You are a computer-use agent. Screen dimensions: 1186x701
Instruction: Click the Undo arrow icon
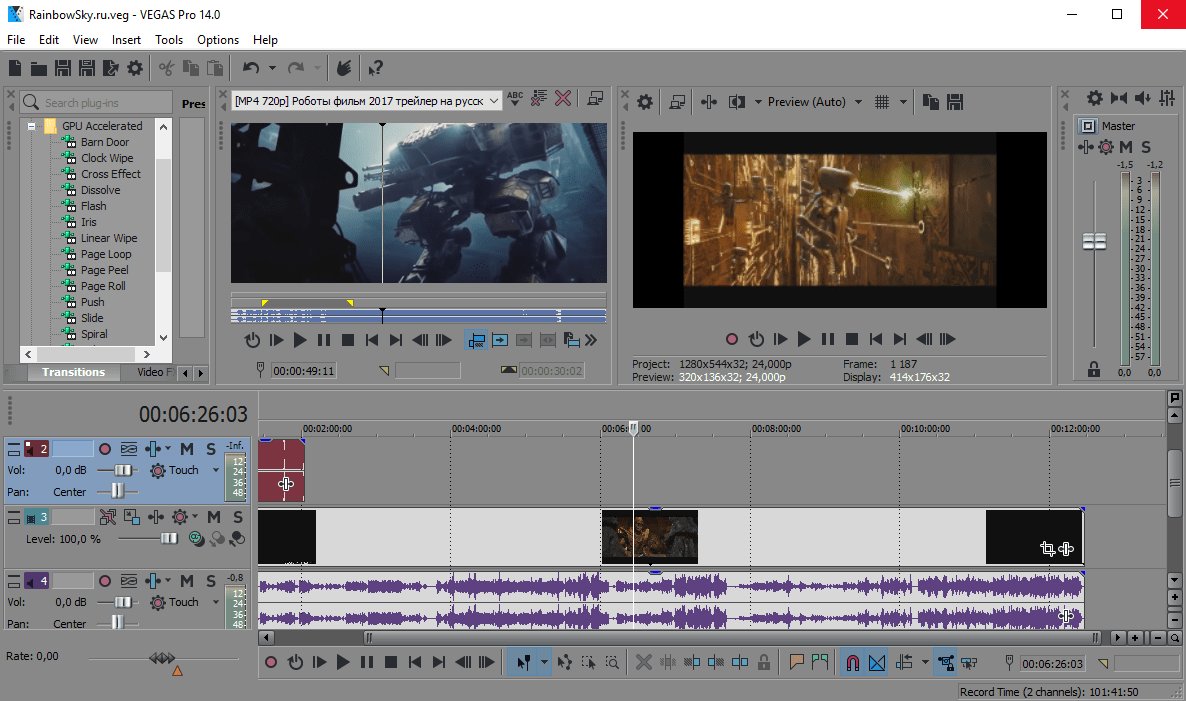pyautogui.click(x=250, y=68)
